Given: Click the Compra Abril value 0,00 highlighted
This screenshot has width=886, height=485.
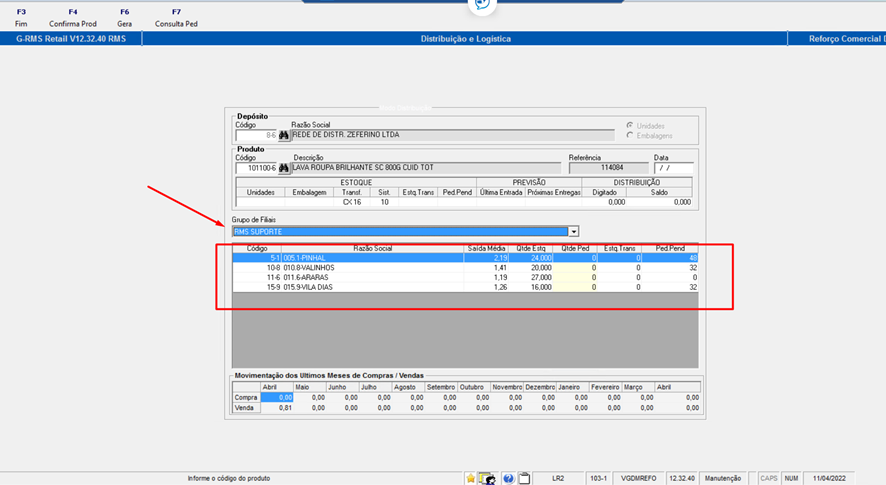Looking at the screenshot, I should click(x=277, y=397).
